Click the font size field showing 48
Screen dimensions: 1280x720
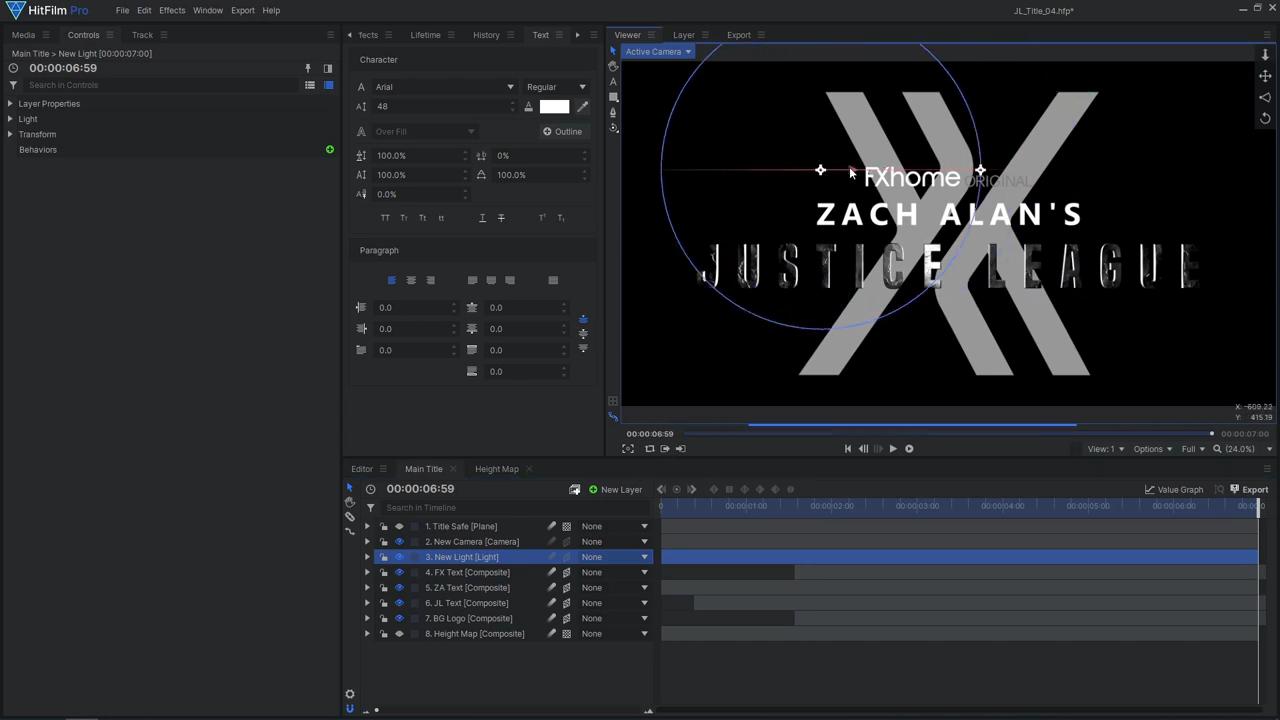coord(445,107)
